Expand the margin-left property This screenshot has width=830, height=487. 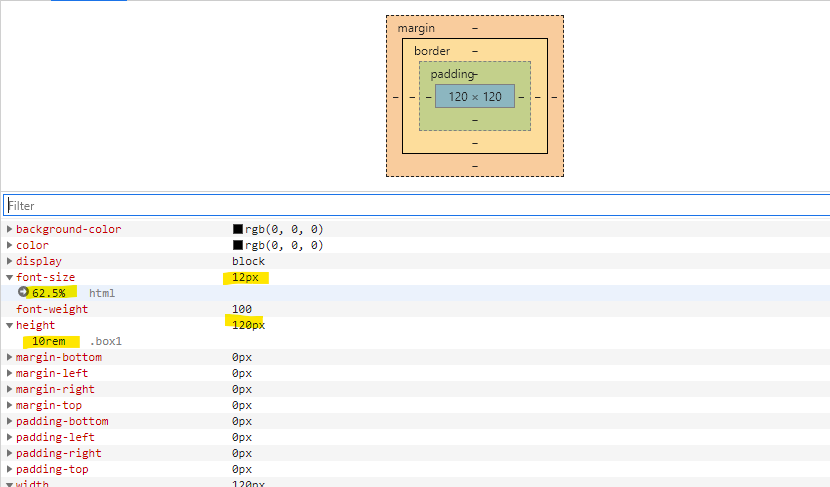[9, 373]
